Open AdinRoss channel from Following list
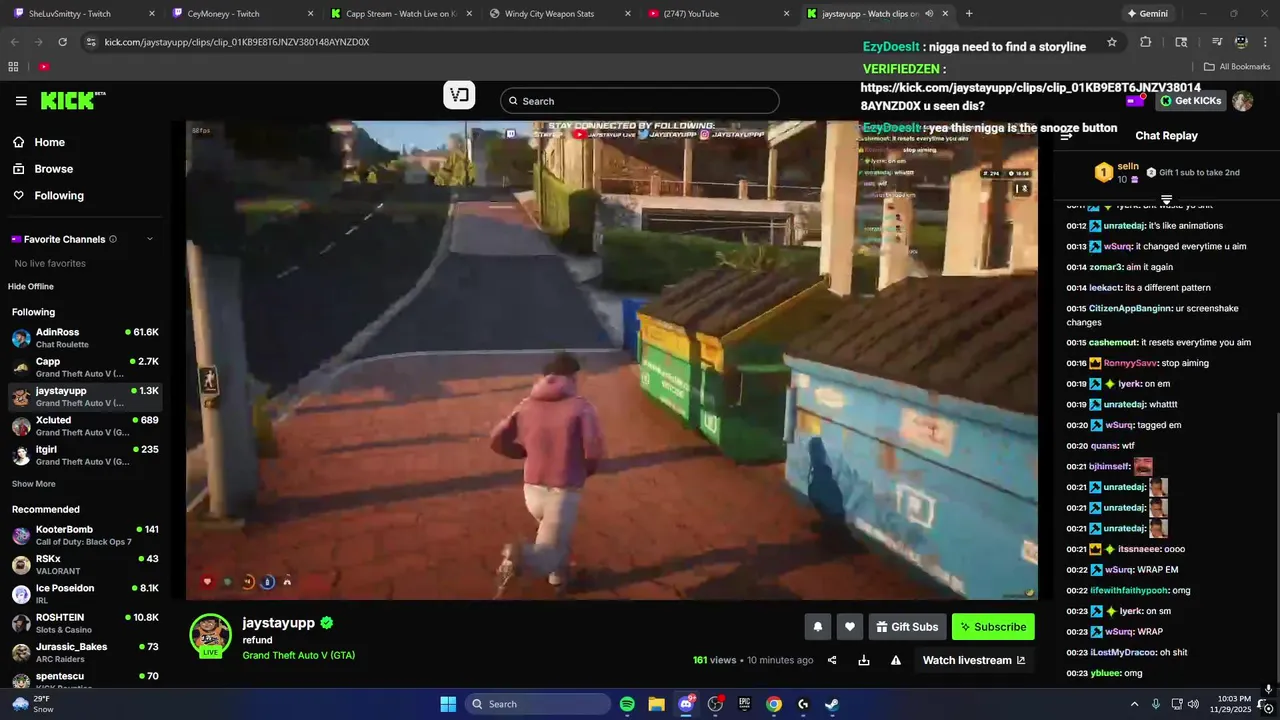The image size is (1280, 720). click(x=84, y=338)
